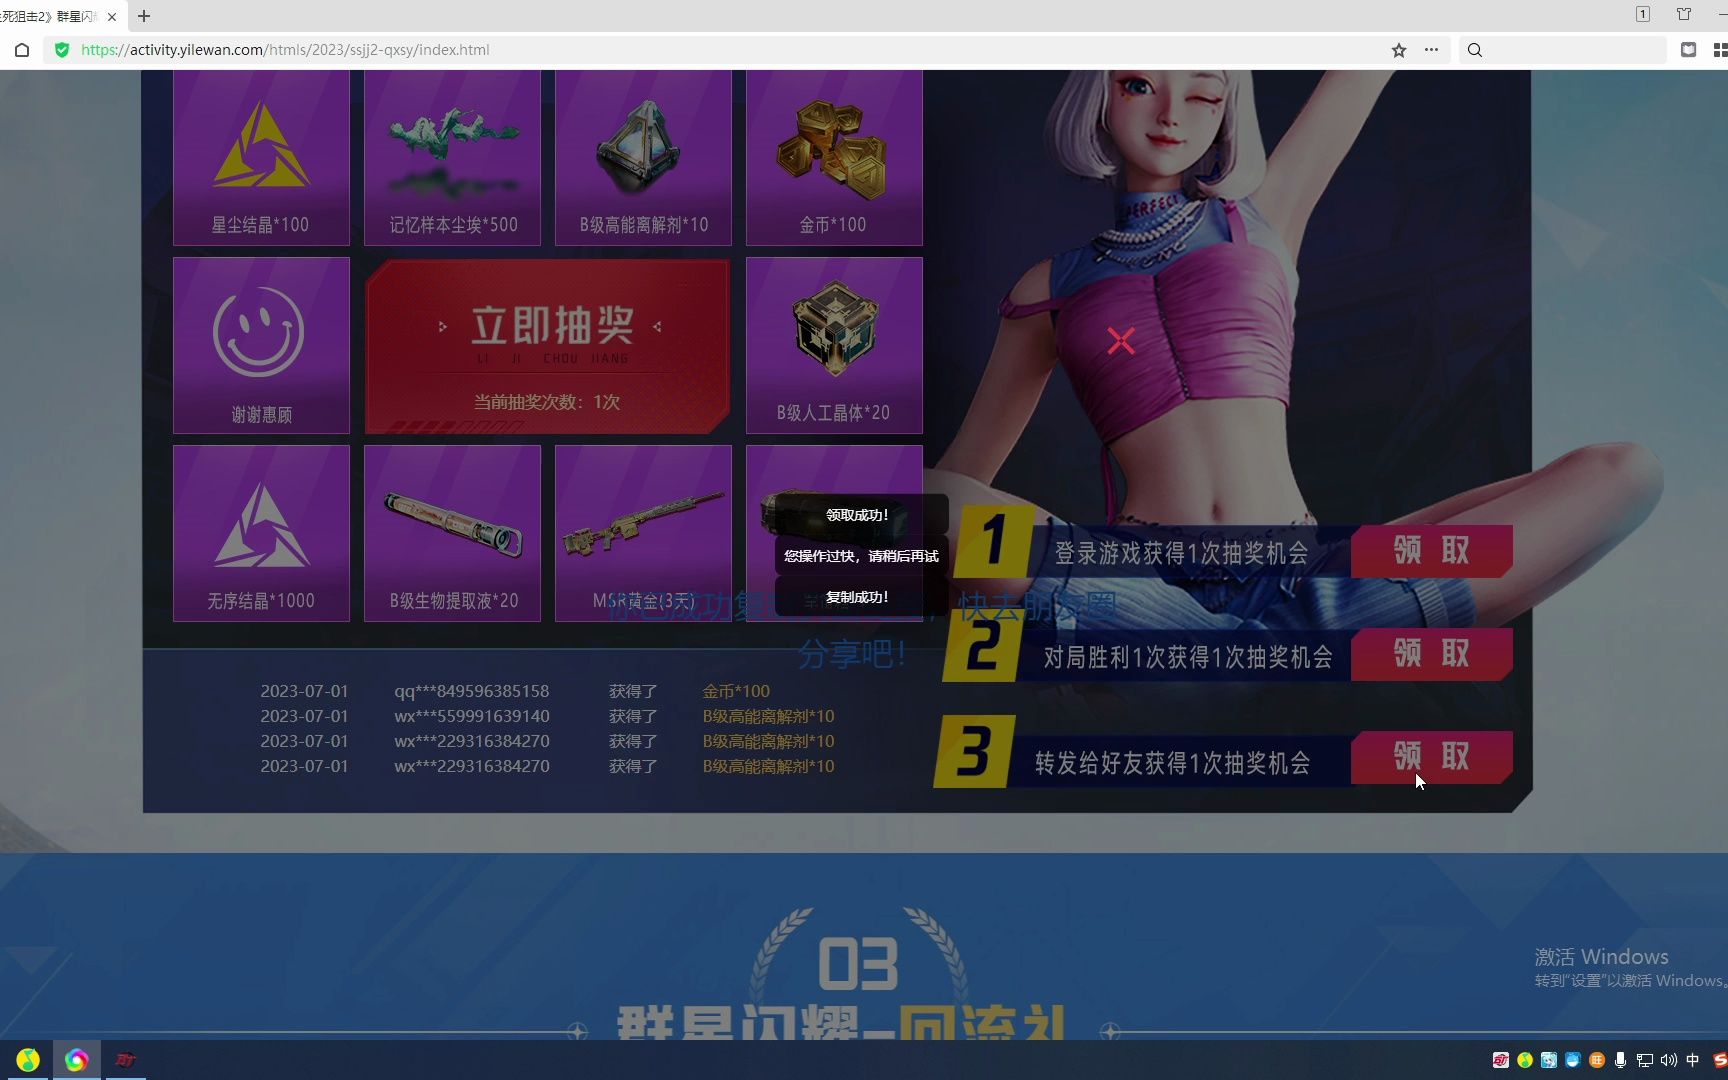
Task: Open the volume speaker tray icon
Action: click(x=1668, y=1060)
